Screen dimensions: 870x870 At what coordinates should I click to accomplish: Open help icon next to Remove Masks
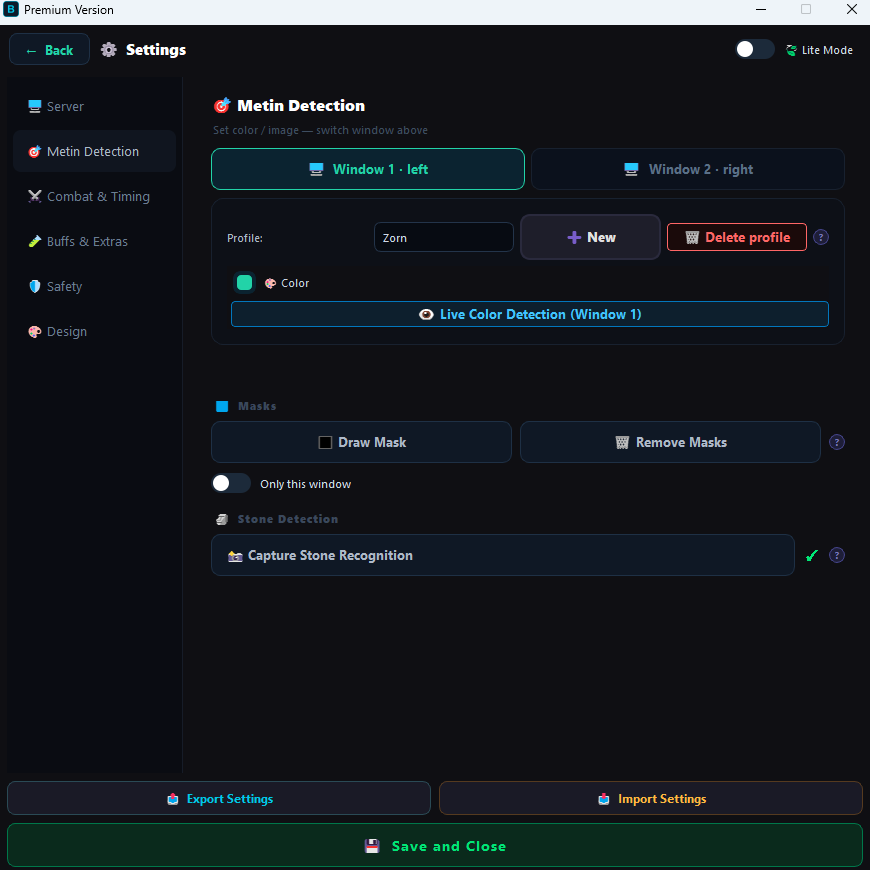(x=837, y=442)
